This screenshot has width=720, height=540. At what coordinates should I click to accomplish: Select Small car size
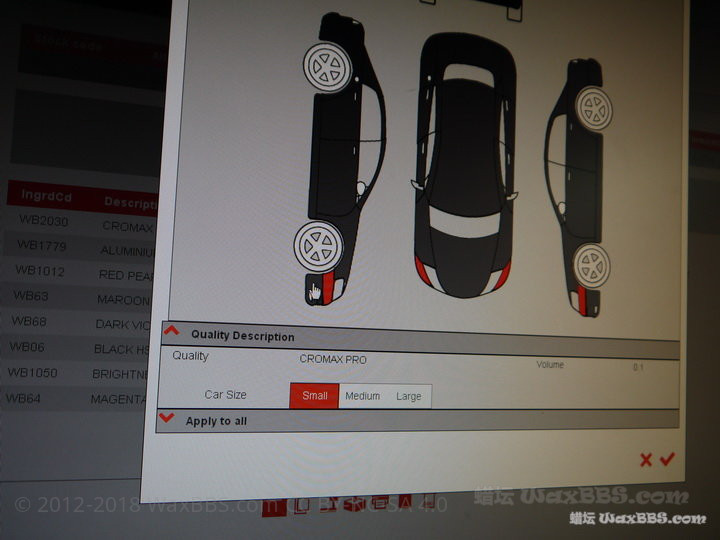tap(314, 396)
